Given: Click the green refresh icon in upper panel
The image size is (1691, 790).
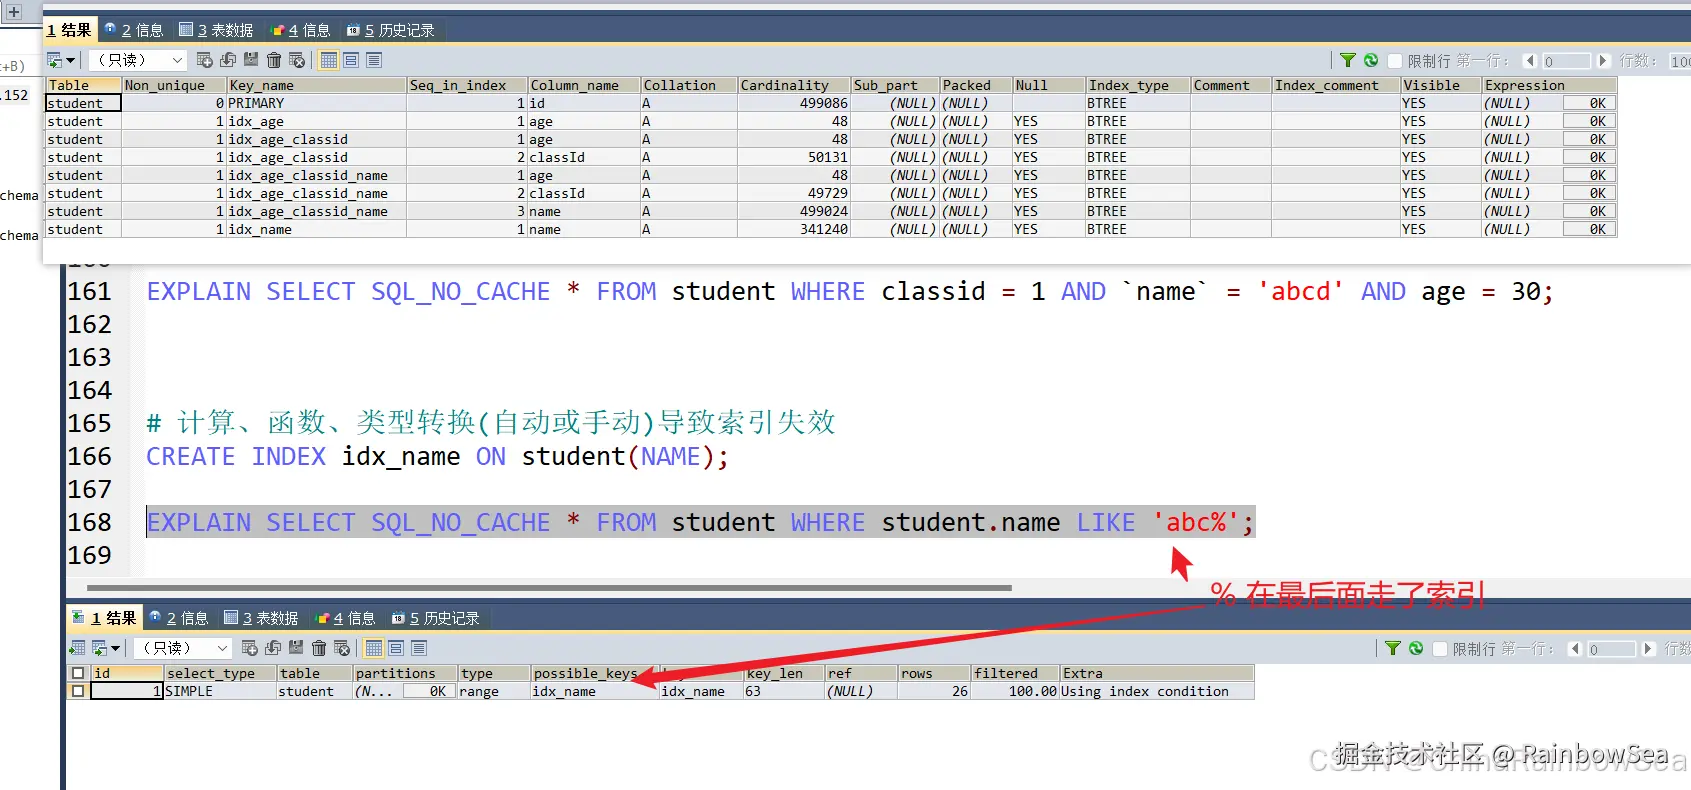Looking at the screenshot, I should [x=1371, y=60].
